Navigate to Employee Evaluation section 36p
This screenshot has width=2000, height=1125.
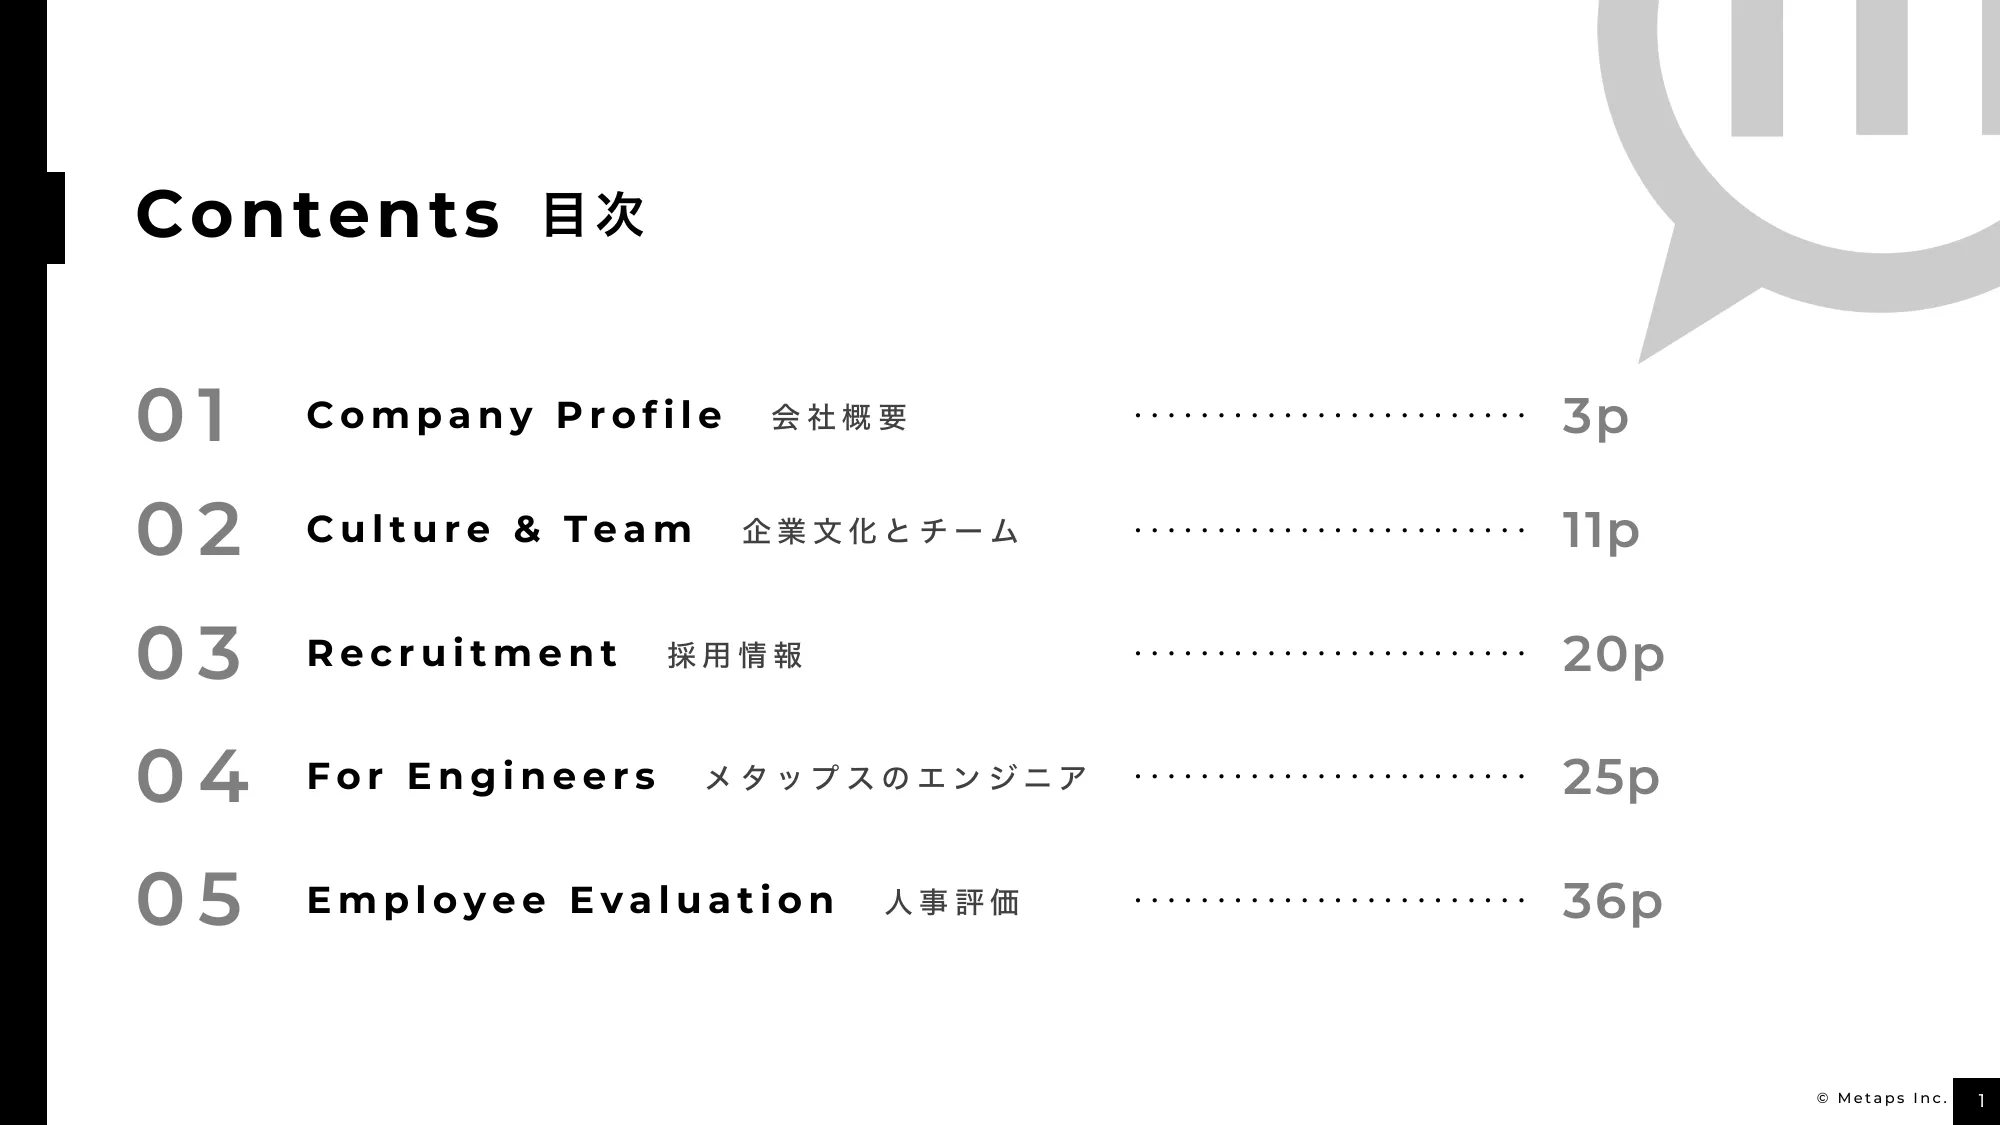(x=900, y=900)
